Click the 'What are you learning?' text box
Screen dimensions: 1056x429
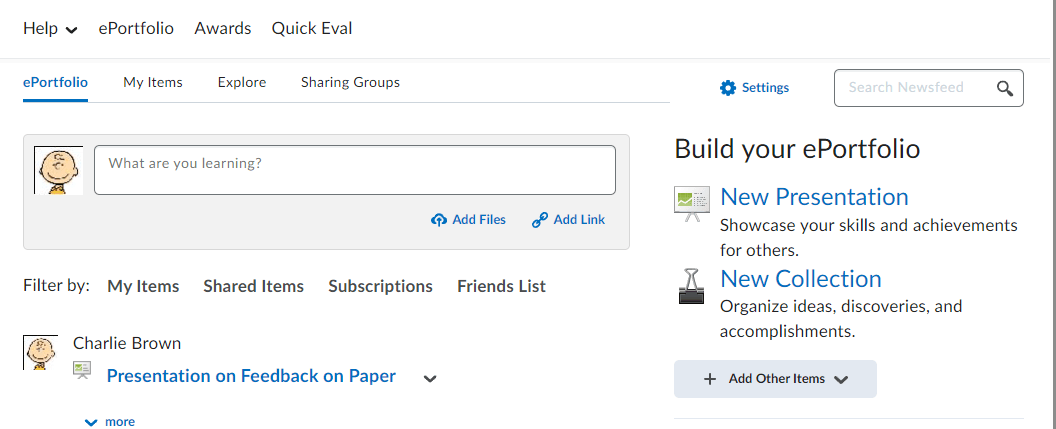[x=354, y=170]
